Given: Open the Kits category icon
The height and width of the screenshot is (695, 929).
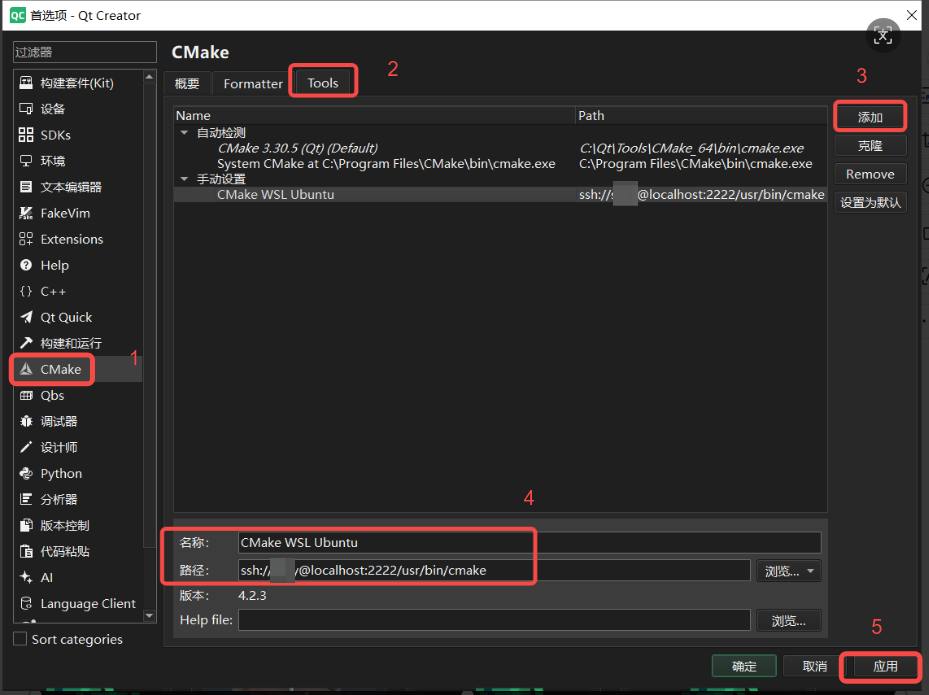Looking at the screenshot, I should (x=26, y=83).
